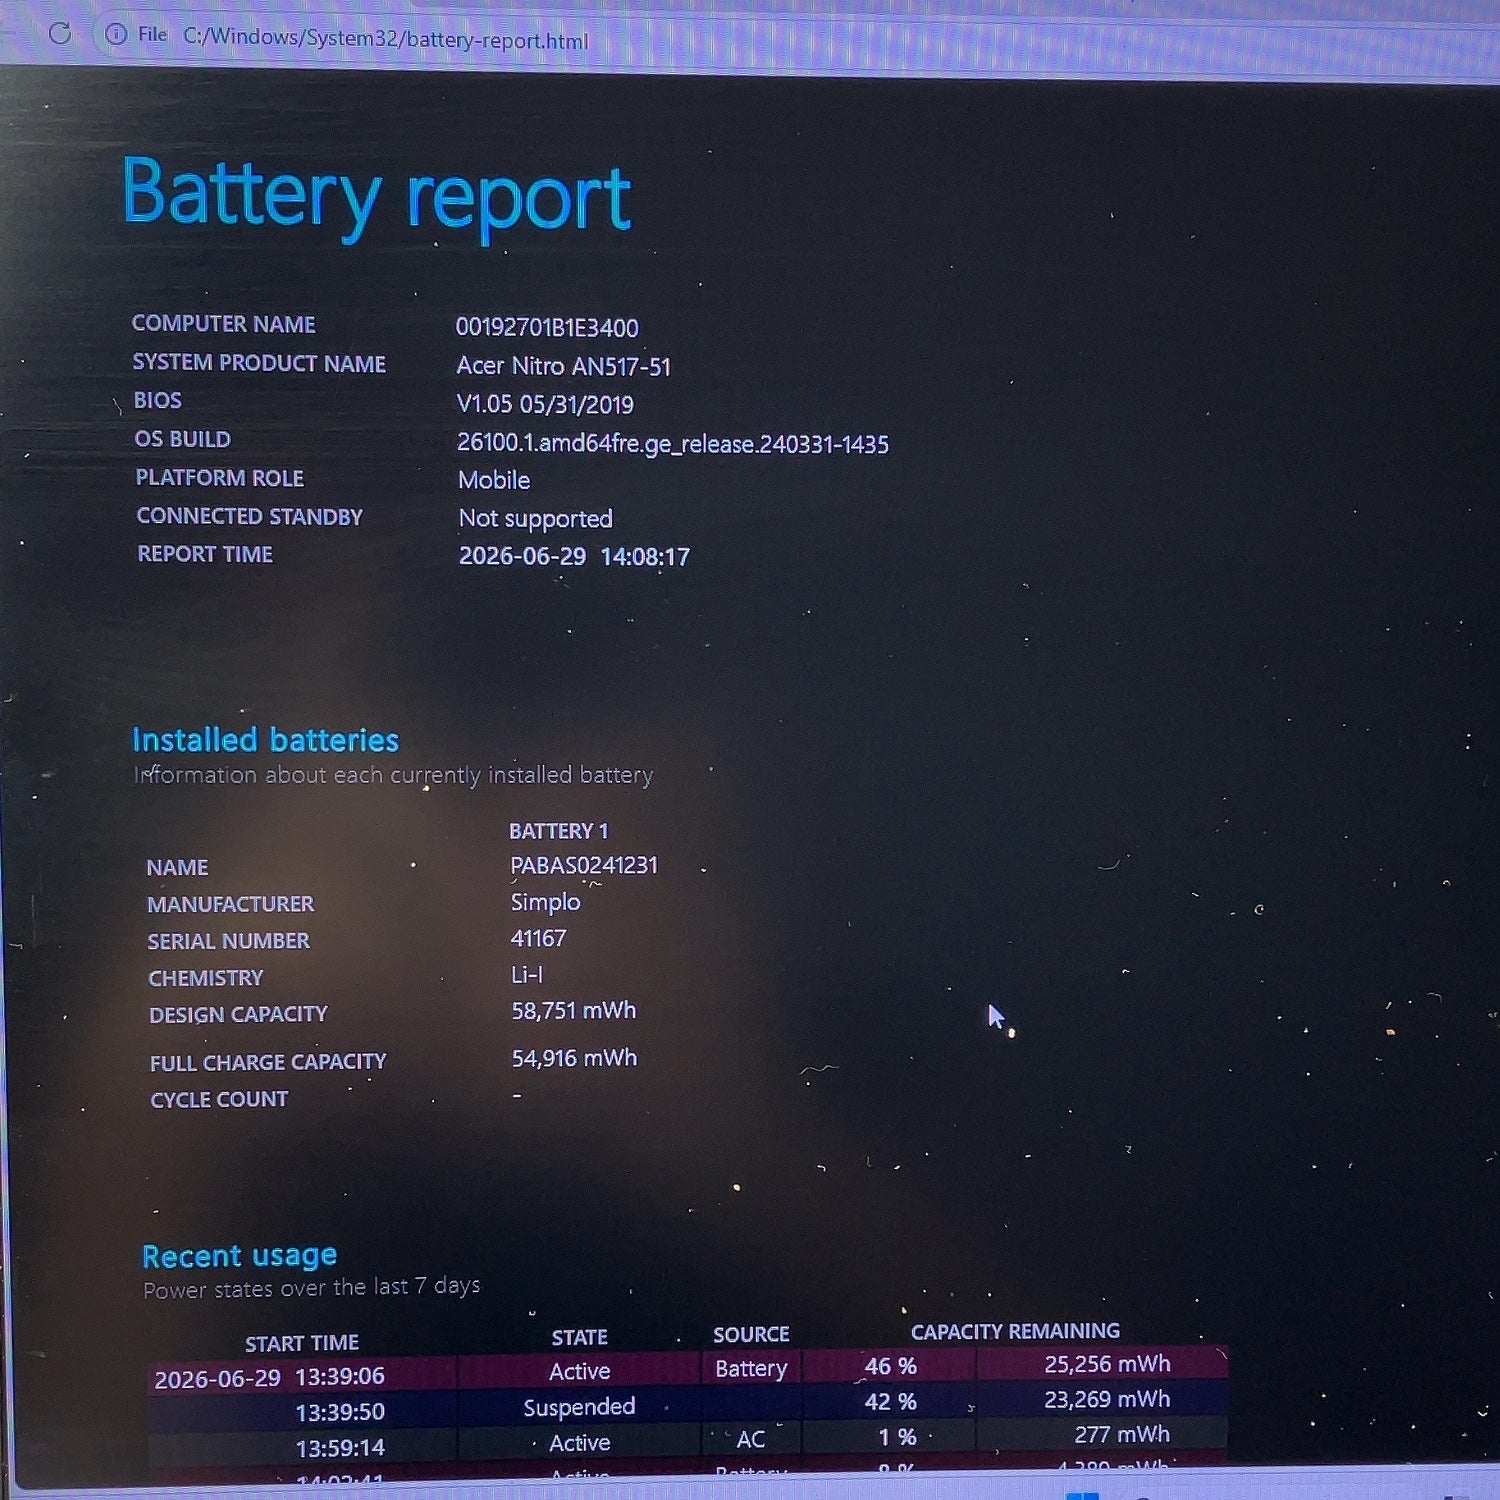Select report time 2026-06-29 14:08:17
The height and width of the screenshot is (1500, 1500).
pyautogui.click(x=574, y=556)
